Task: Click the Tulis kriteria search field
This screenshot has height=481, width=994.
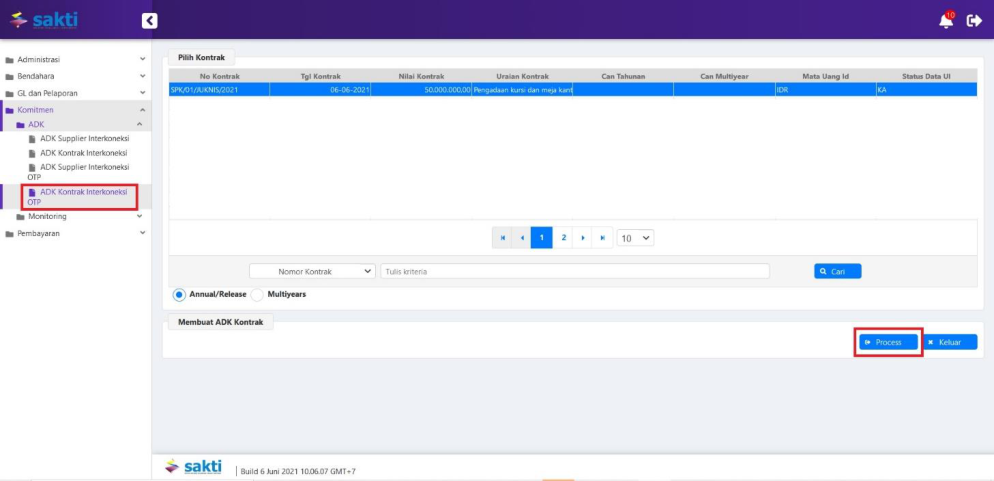Action: (575, 271)
